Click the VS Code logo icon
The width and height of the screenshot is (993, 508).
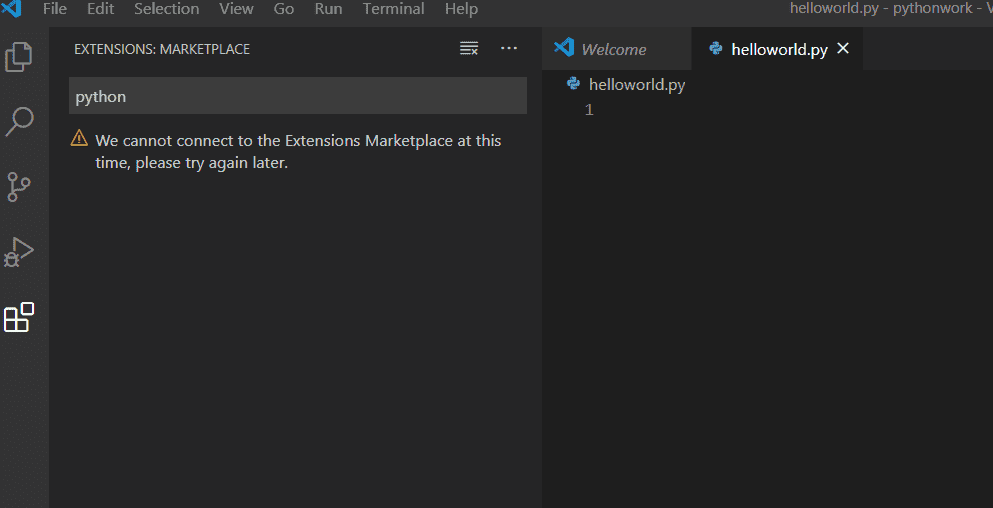click(x=12, y=9)
